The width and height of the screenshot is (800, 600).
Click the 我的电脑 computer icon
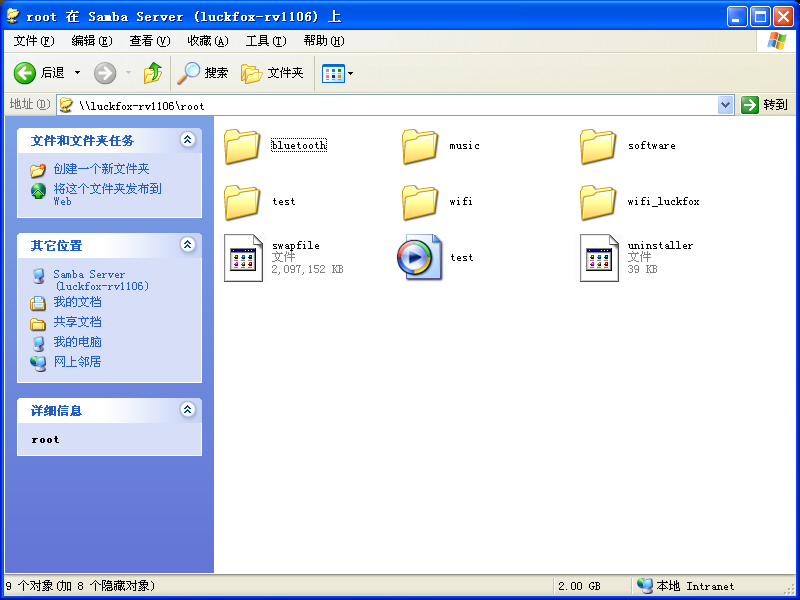coord(38,343)
